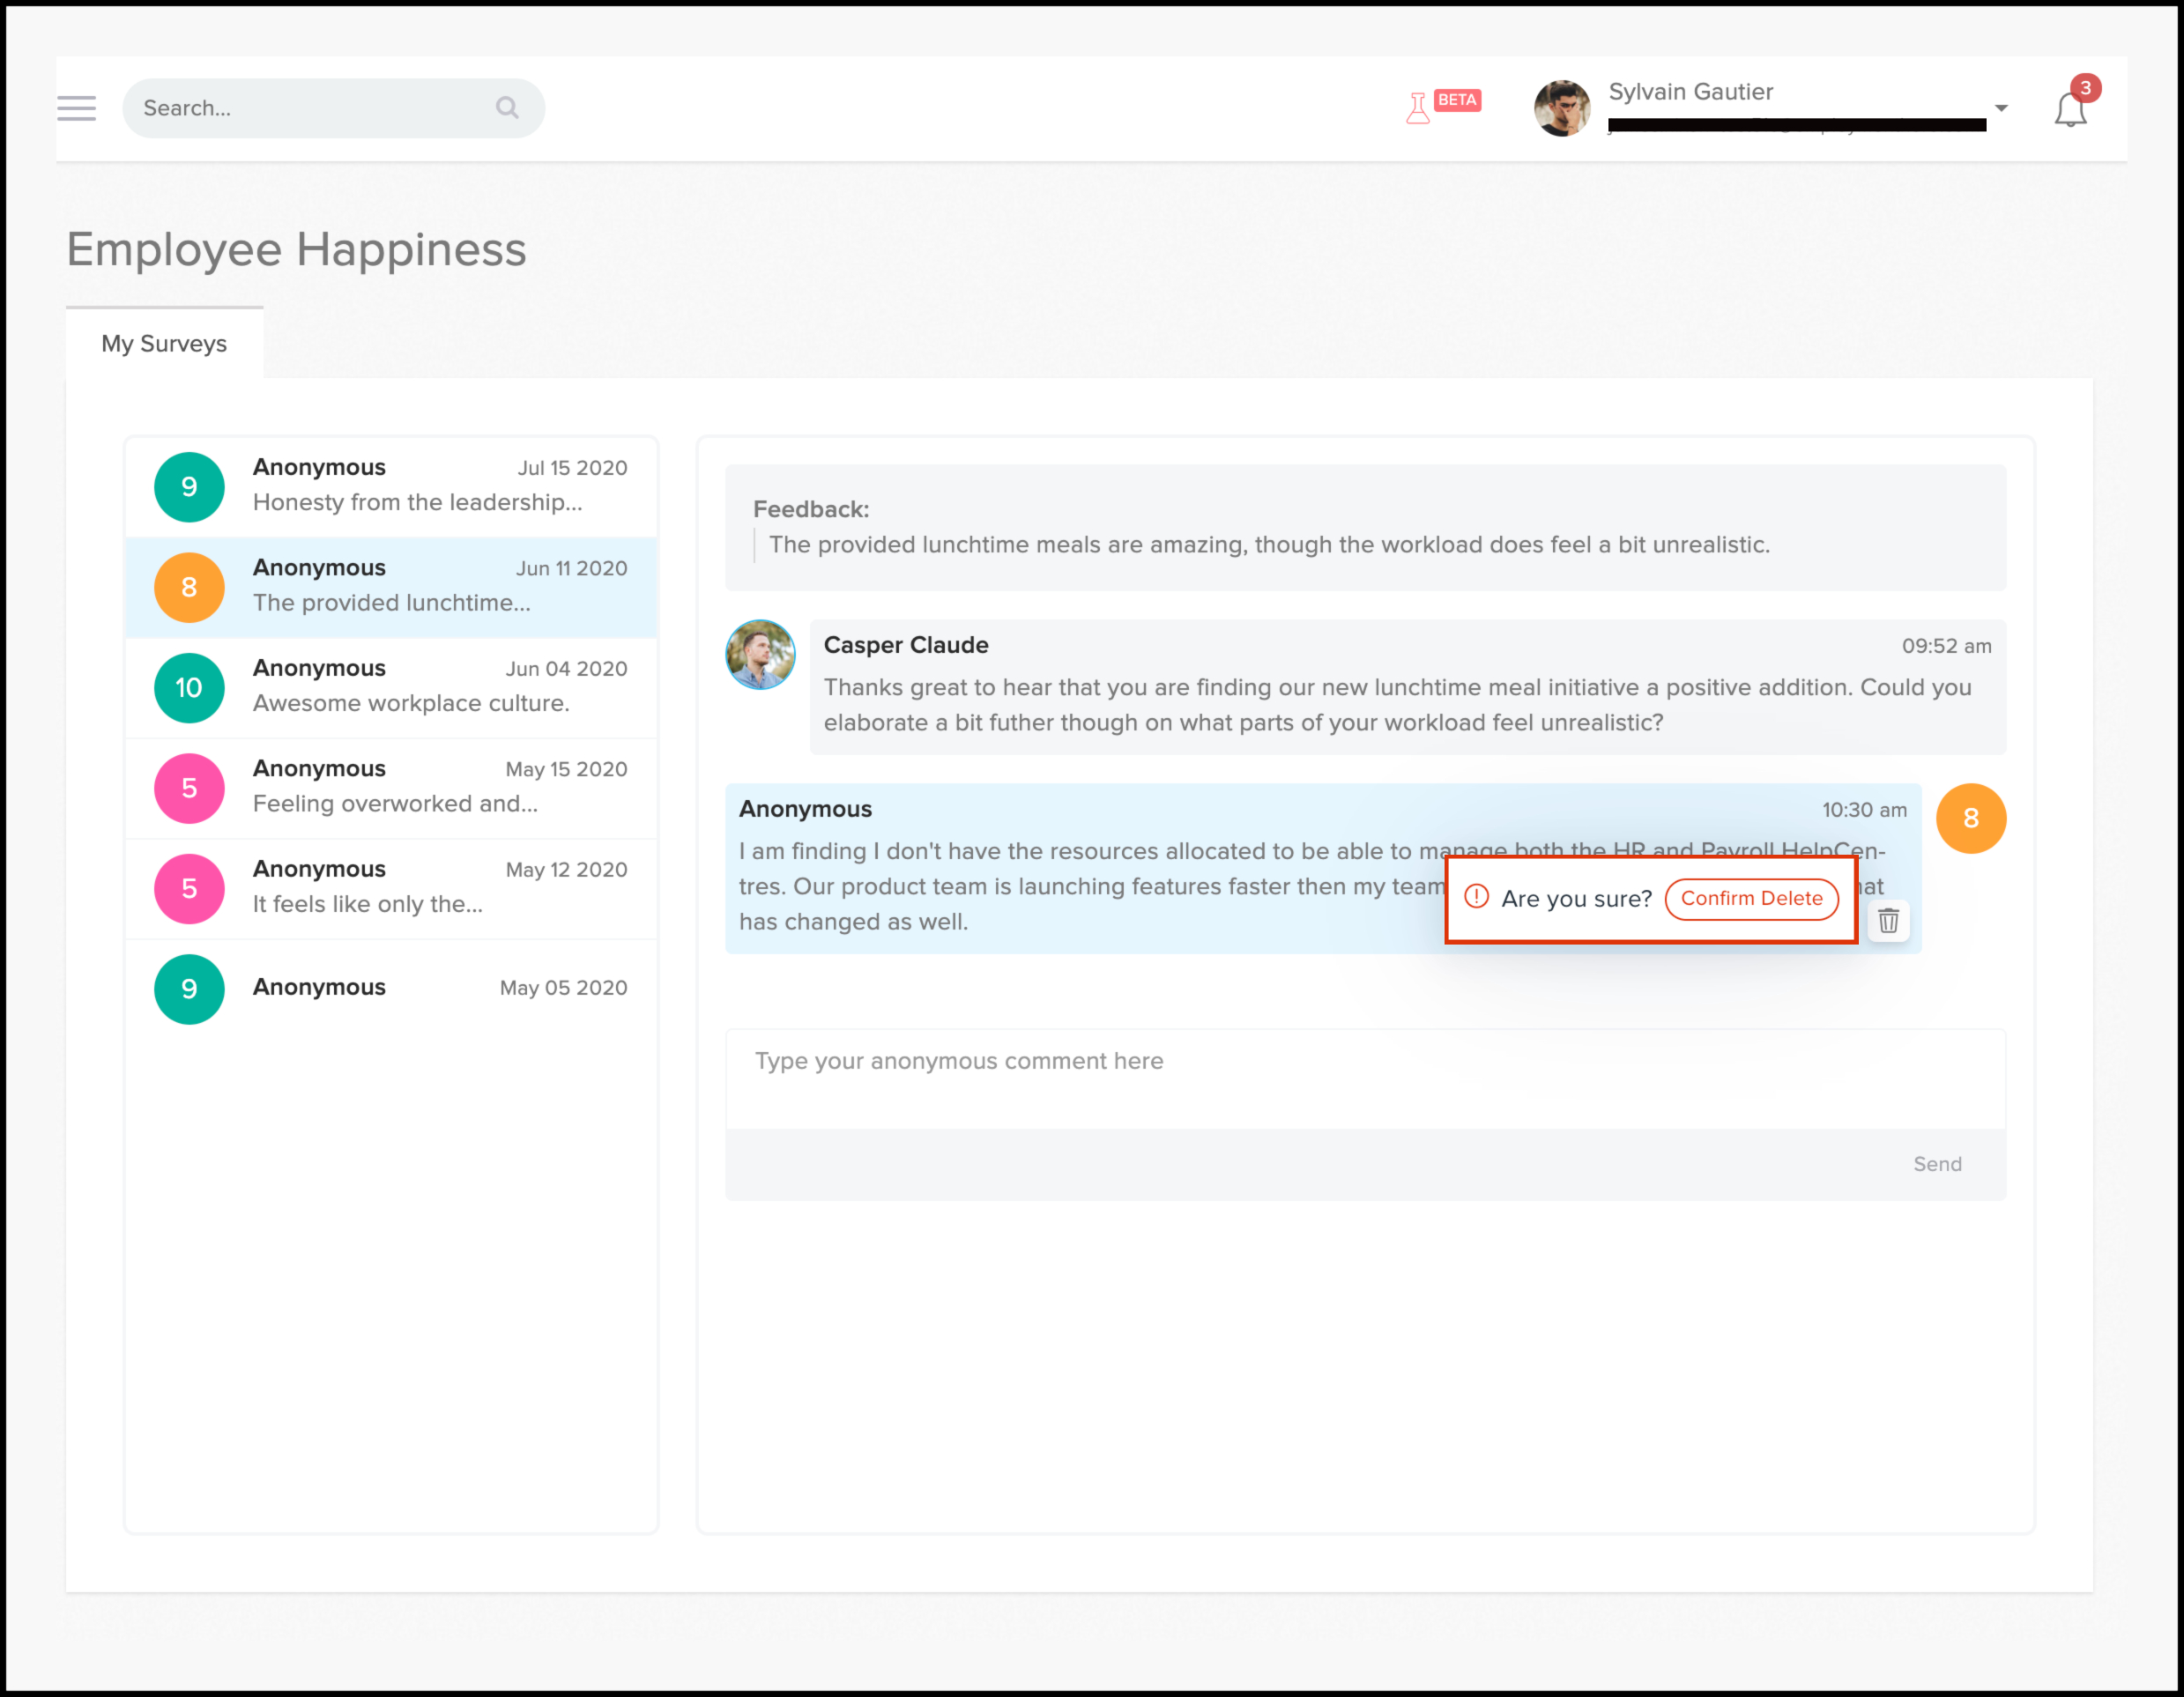Open the notifications bell
Image resolution: width=2184 pixels, height=1697 pixels.
coord(2070,109)
